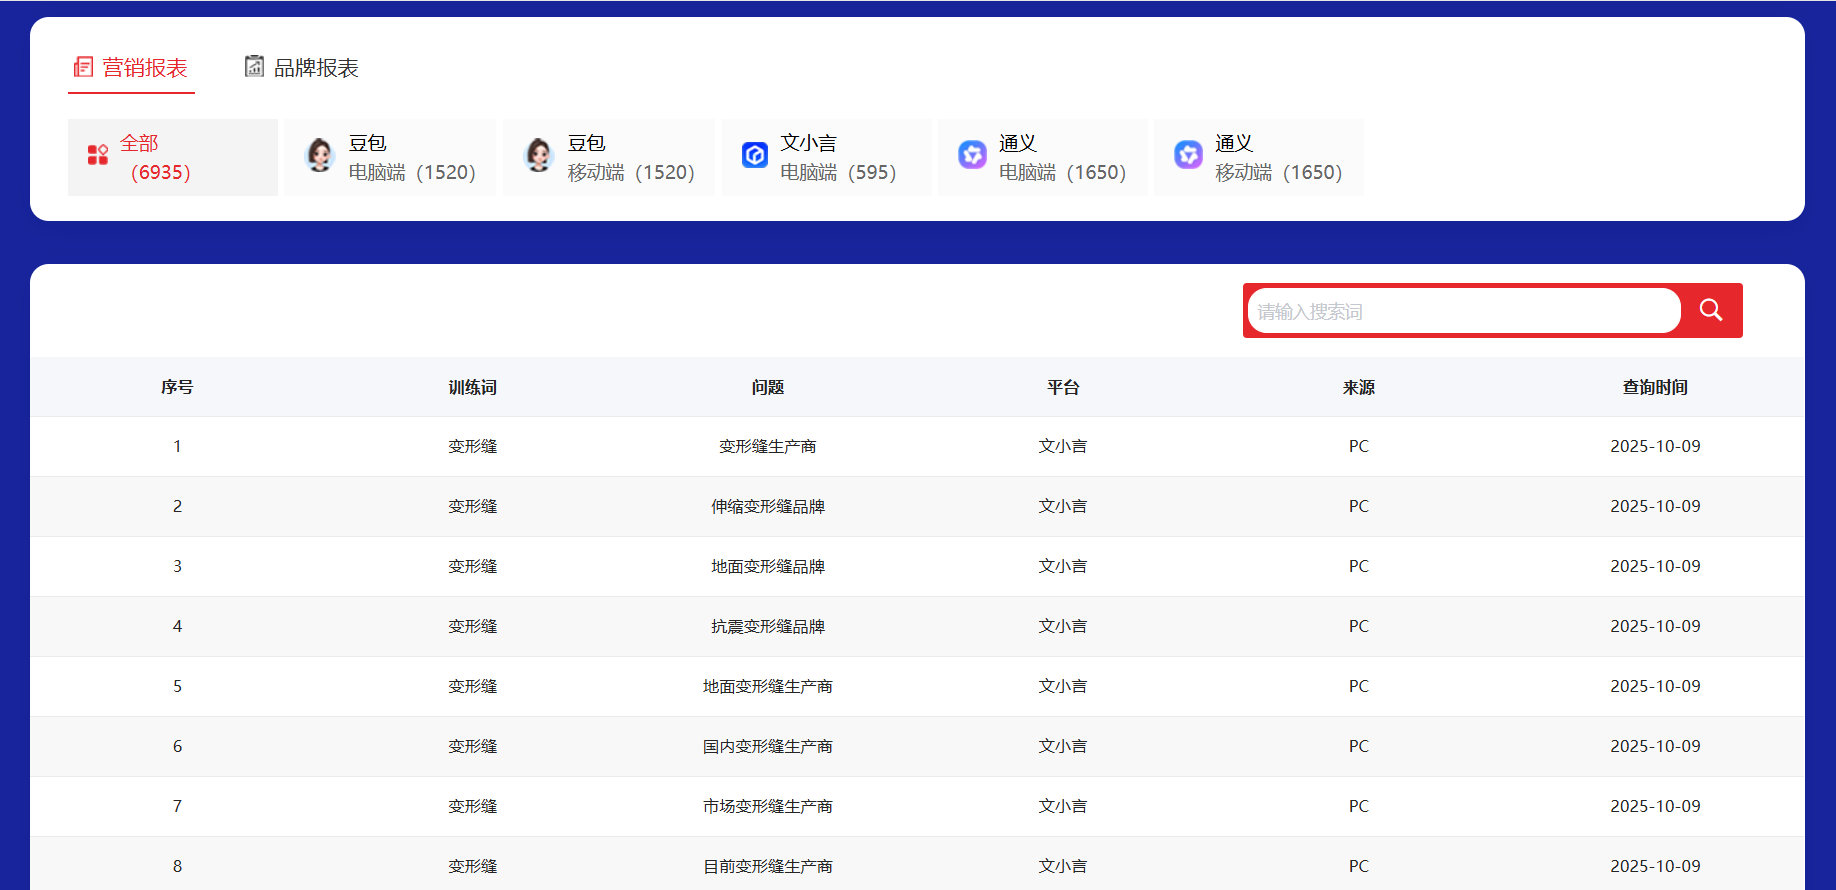This screenshot has width=1836, height=890.
Task: Select the 文小言 电脑端 (595) platform card
Action: coord(827,157)
